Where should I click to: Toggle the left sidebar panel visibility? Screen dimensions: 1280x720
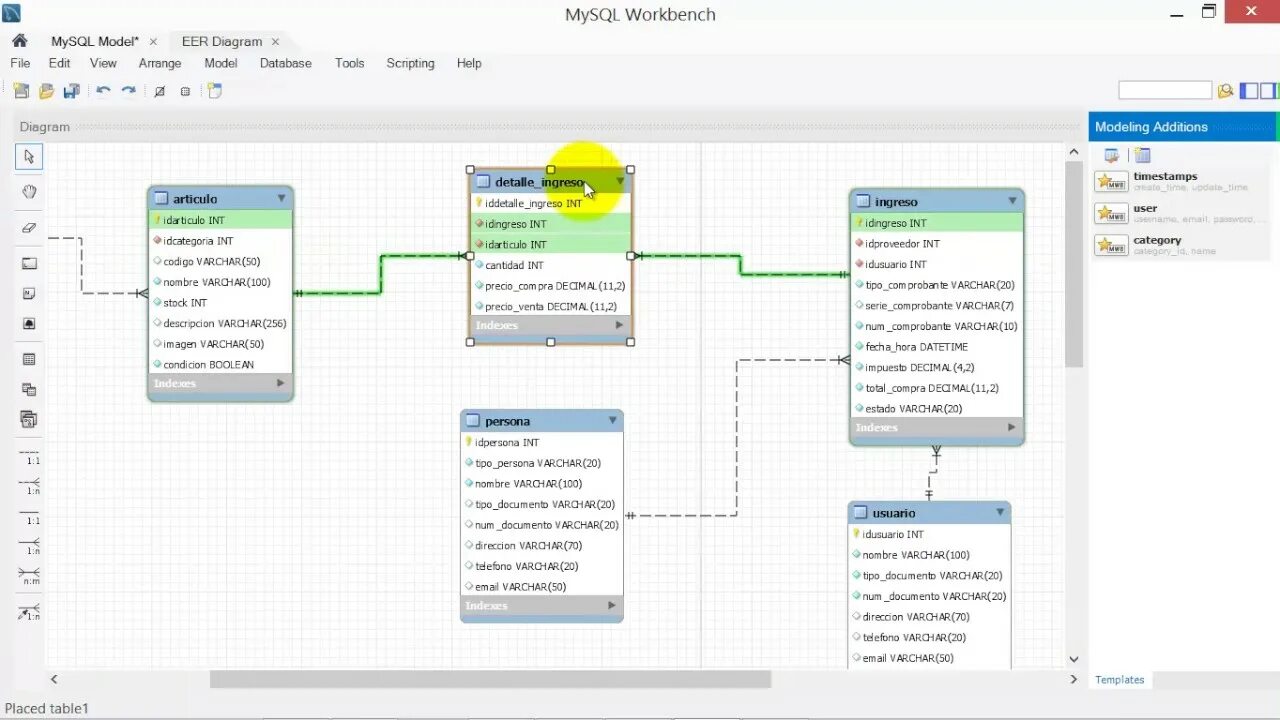[1249, 91]
